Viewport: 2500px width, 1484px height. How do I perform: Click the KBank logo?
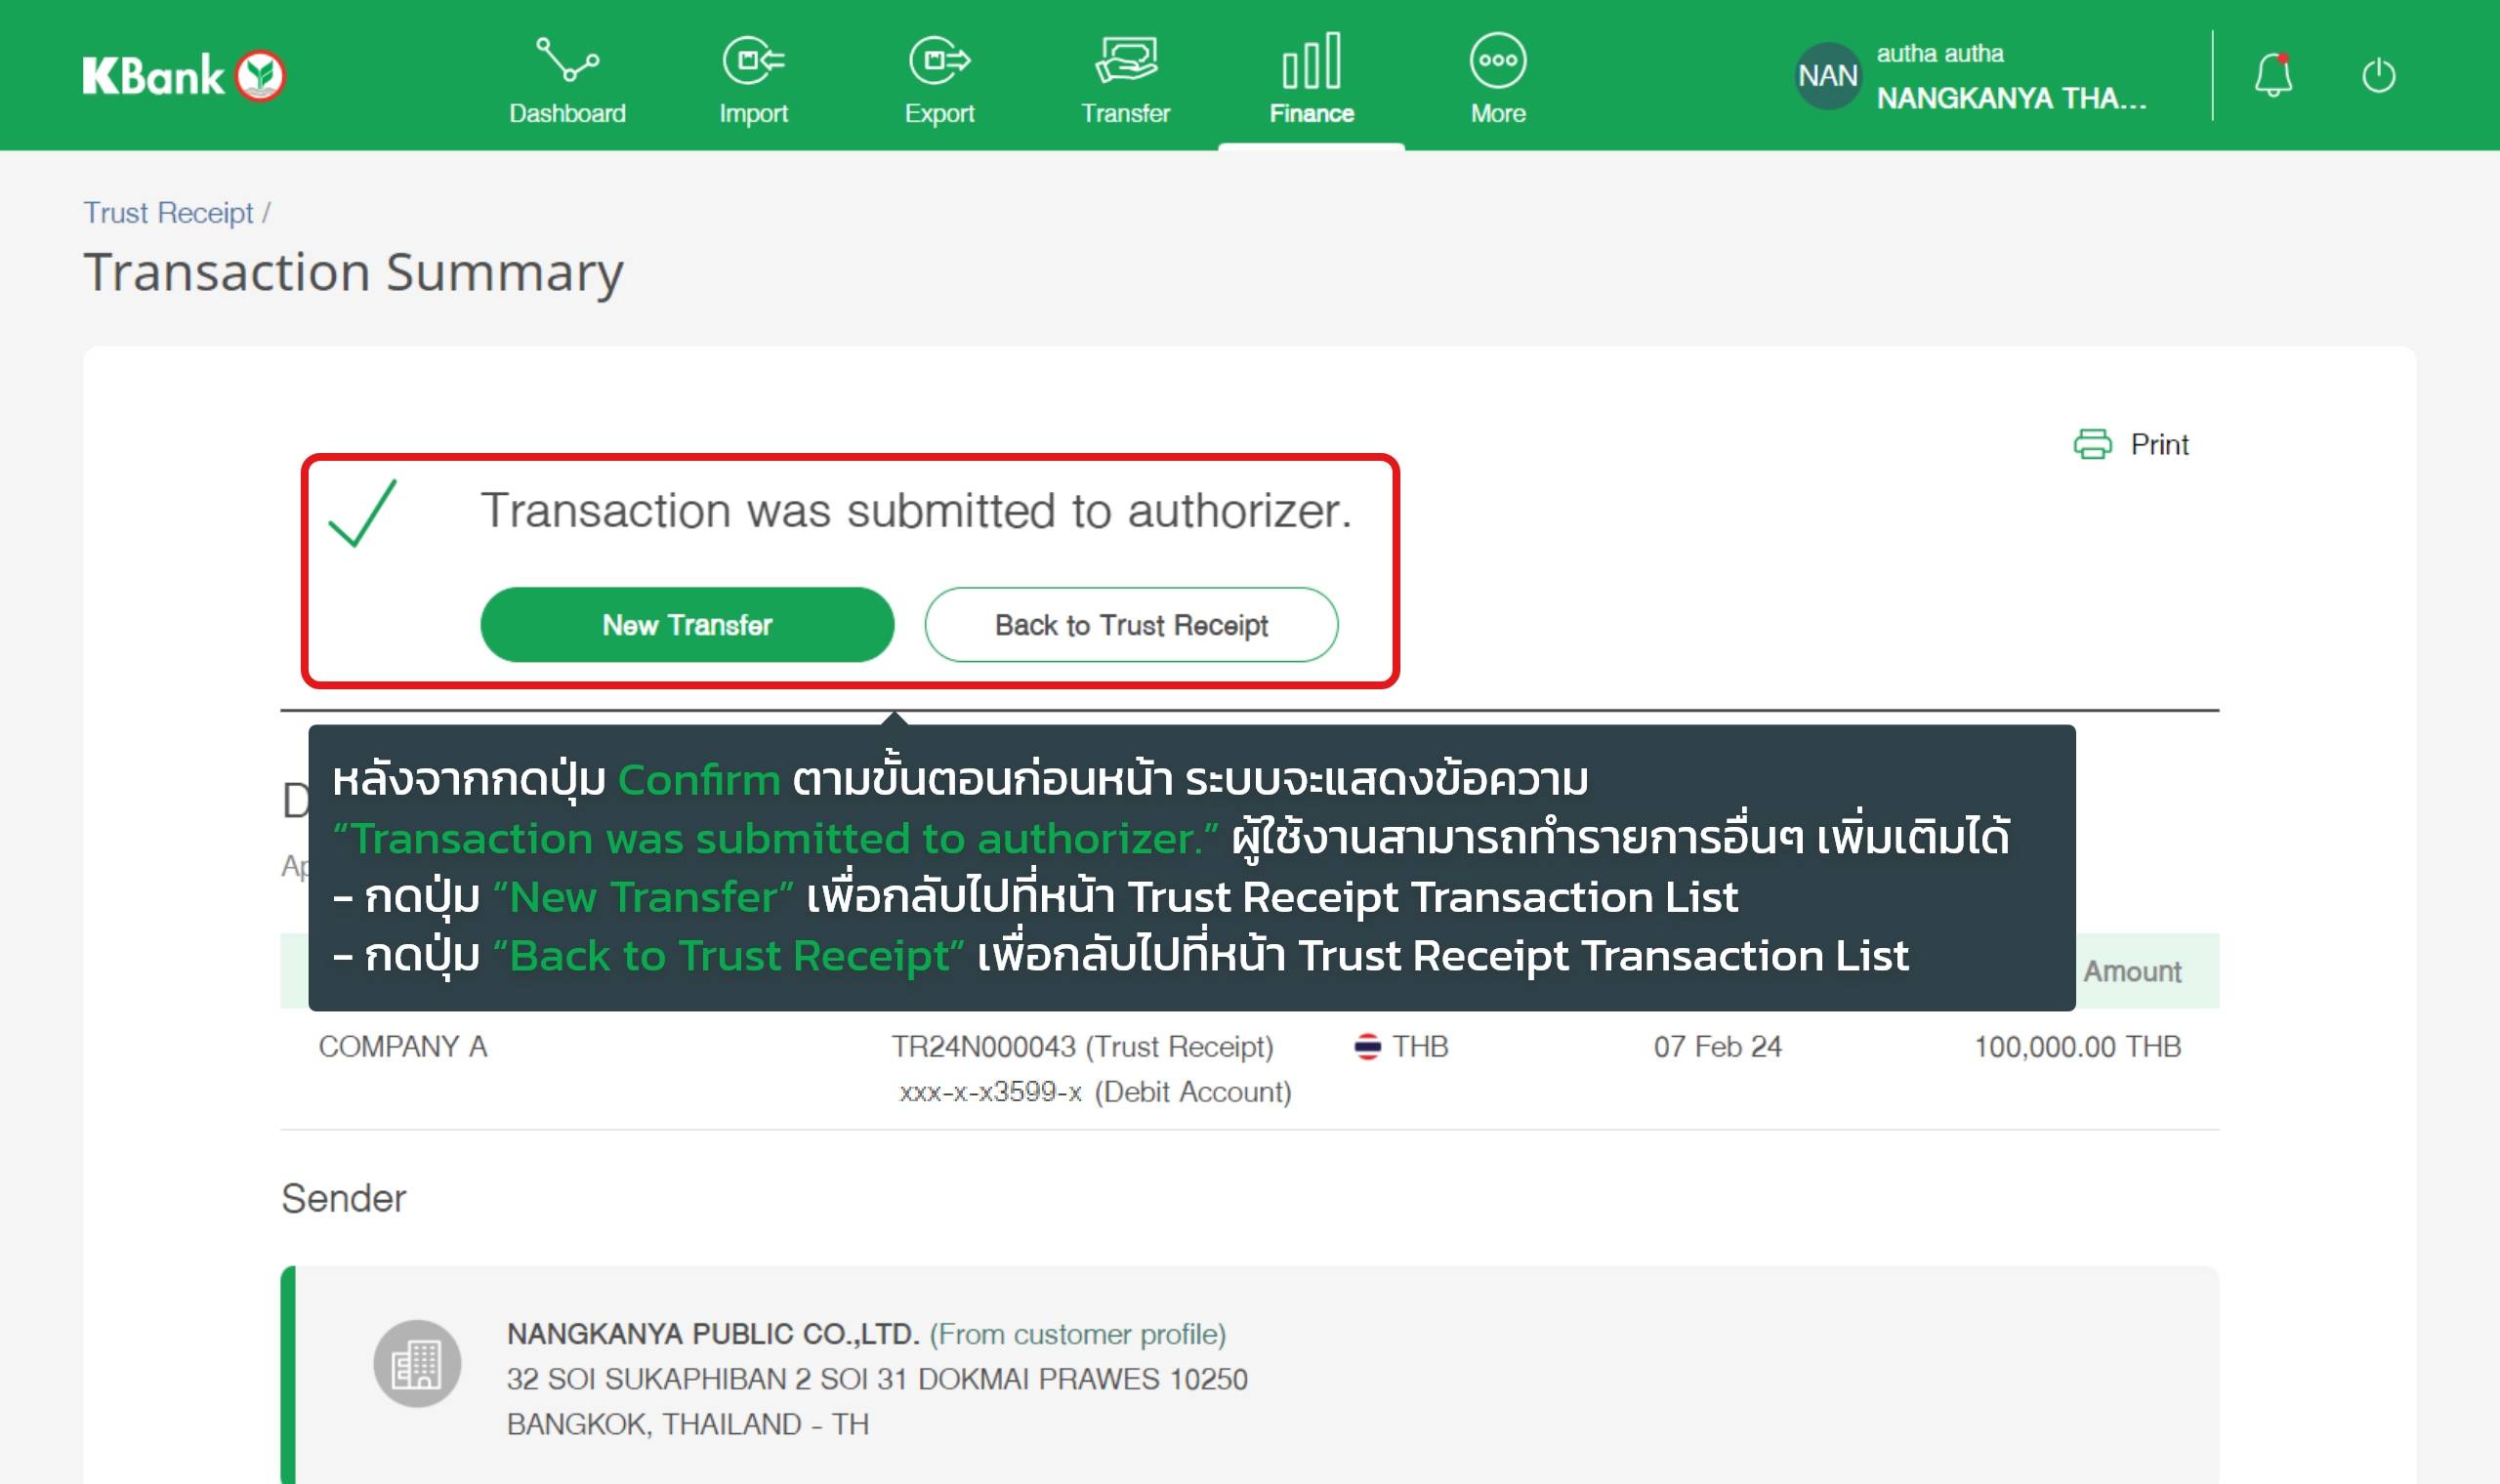[x=184, y=76]
